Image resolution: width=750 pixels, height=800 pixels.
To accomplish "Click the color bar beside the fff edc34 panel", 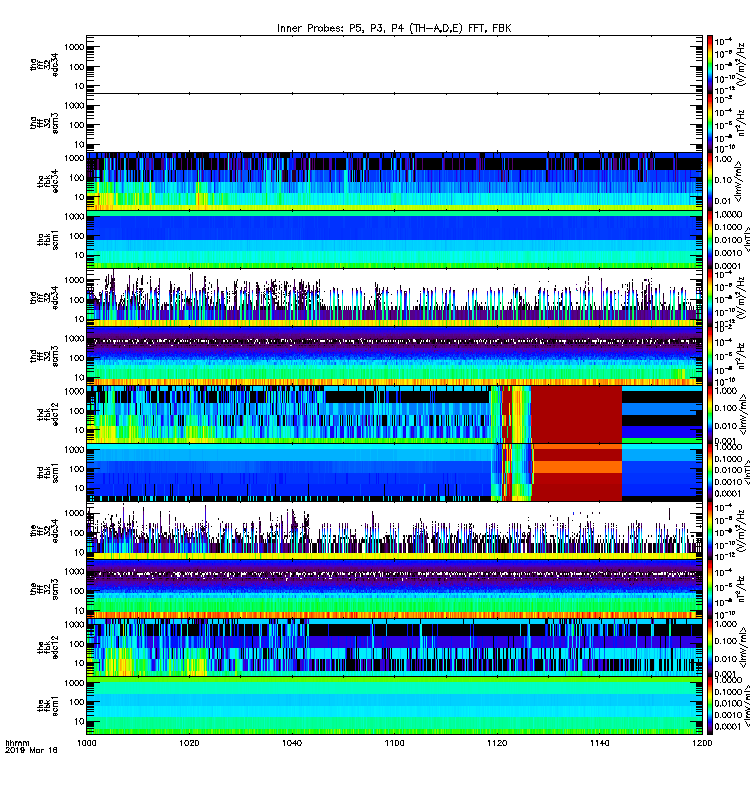I will coord(710,531).
